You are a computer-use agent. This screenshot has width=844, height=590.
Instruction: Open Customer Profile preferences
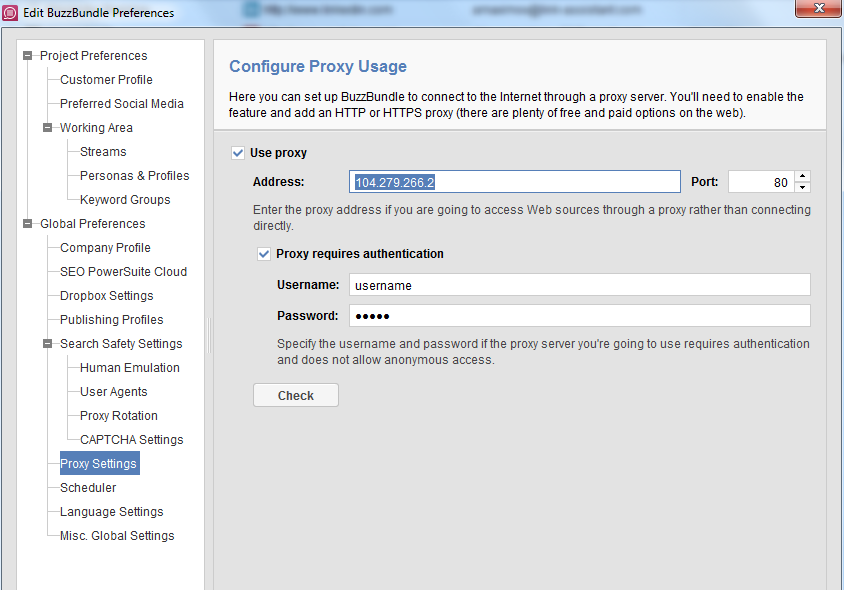click(106, 80)
